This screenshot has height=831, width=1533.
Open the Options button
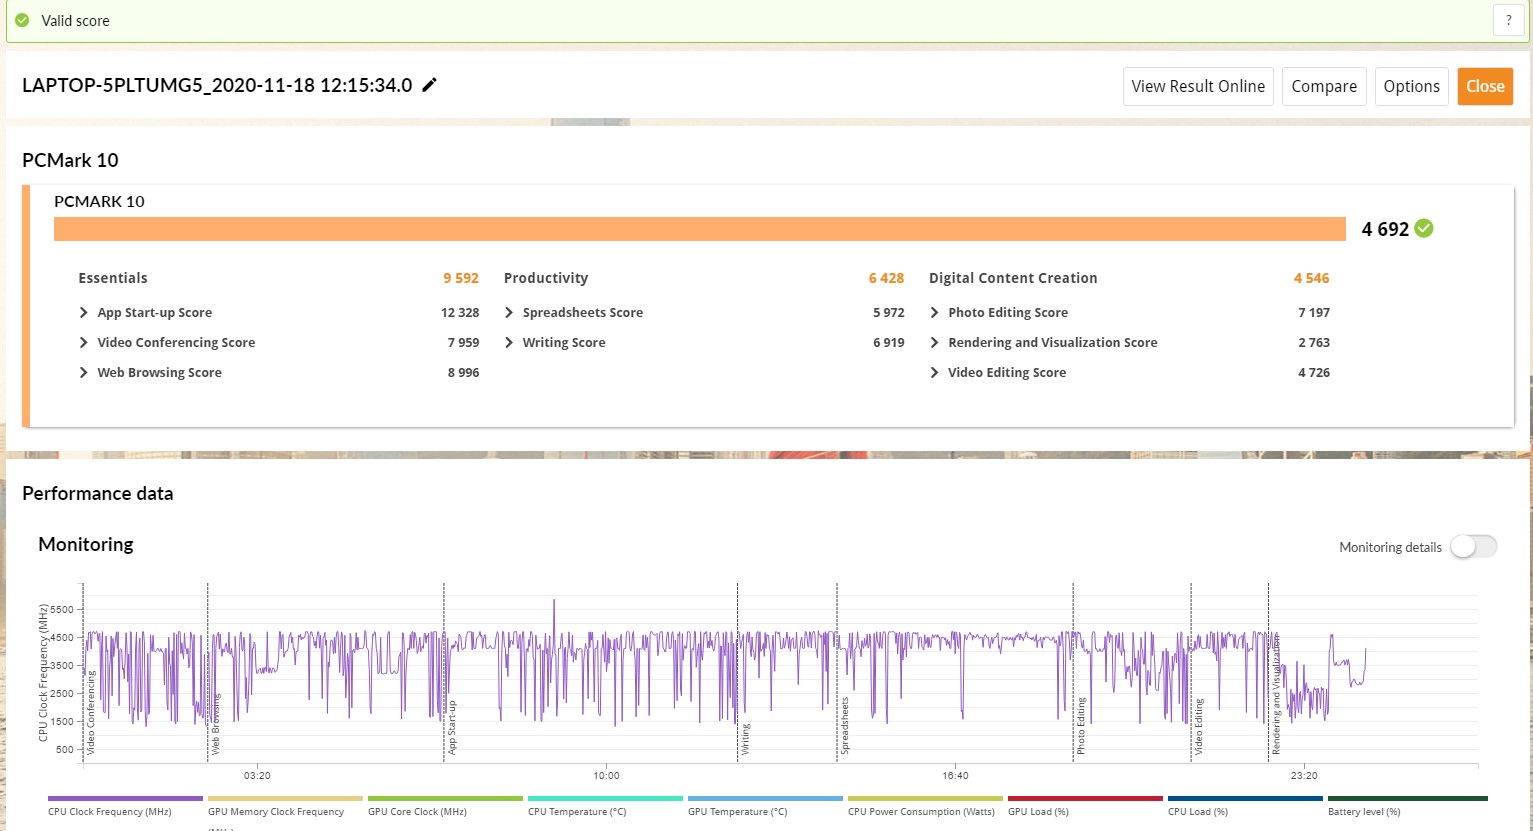tap(1411, 86)
